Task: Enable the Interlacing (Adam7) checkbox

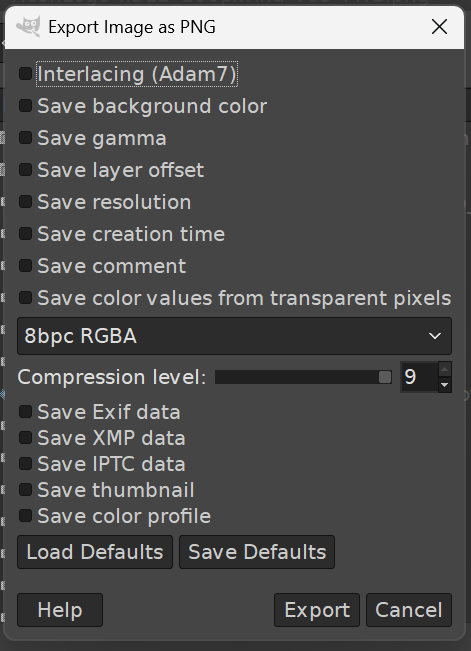Action: pos(25,74)
